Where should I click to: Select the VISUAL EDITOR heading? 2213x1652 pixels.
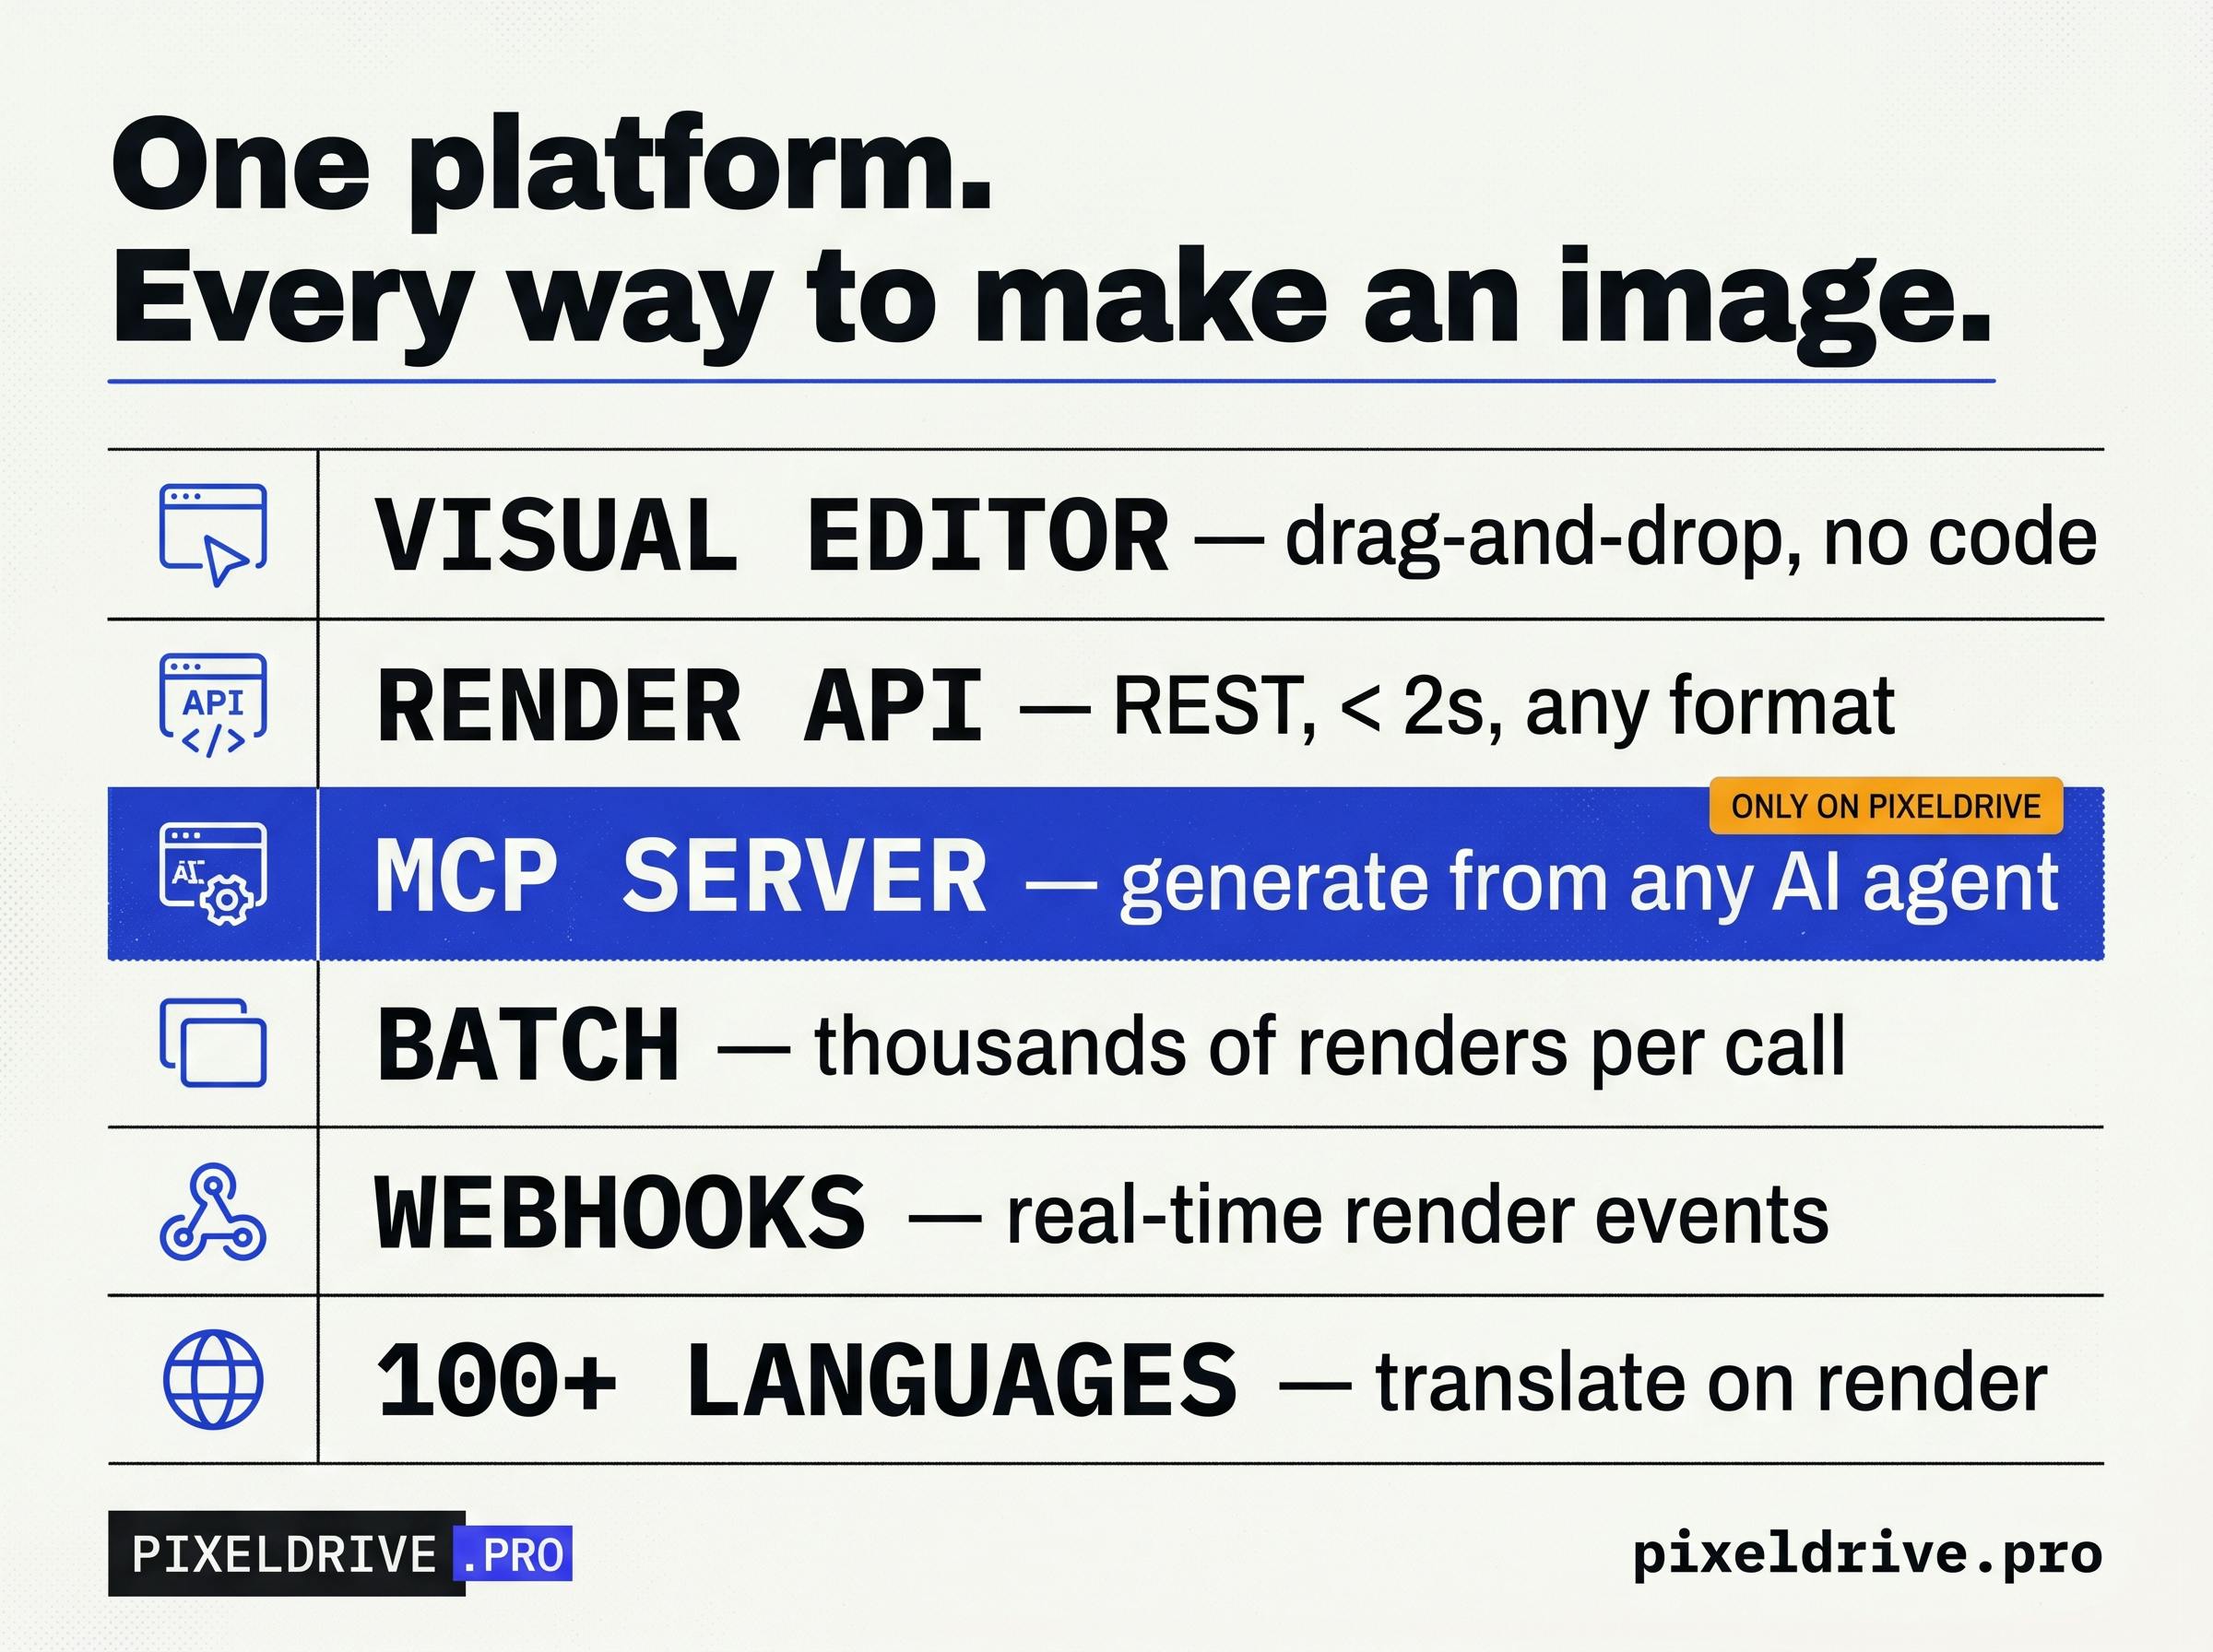(x=772, y=536)
